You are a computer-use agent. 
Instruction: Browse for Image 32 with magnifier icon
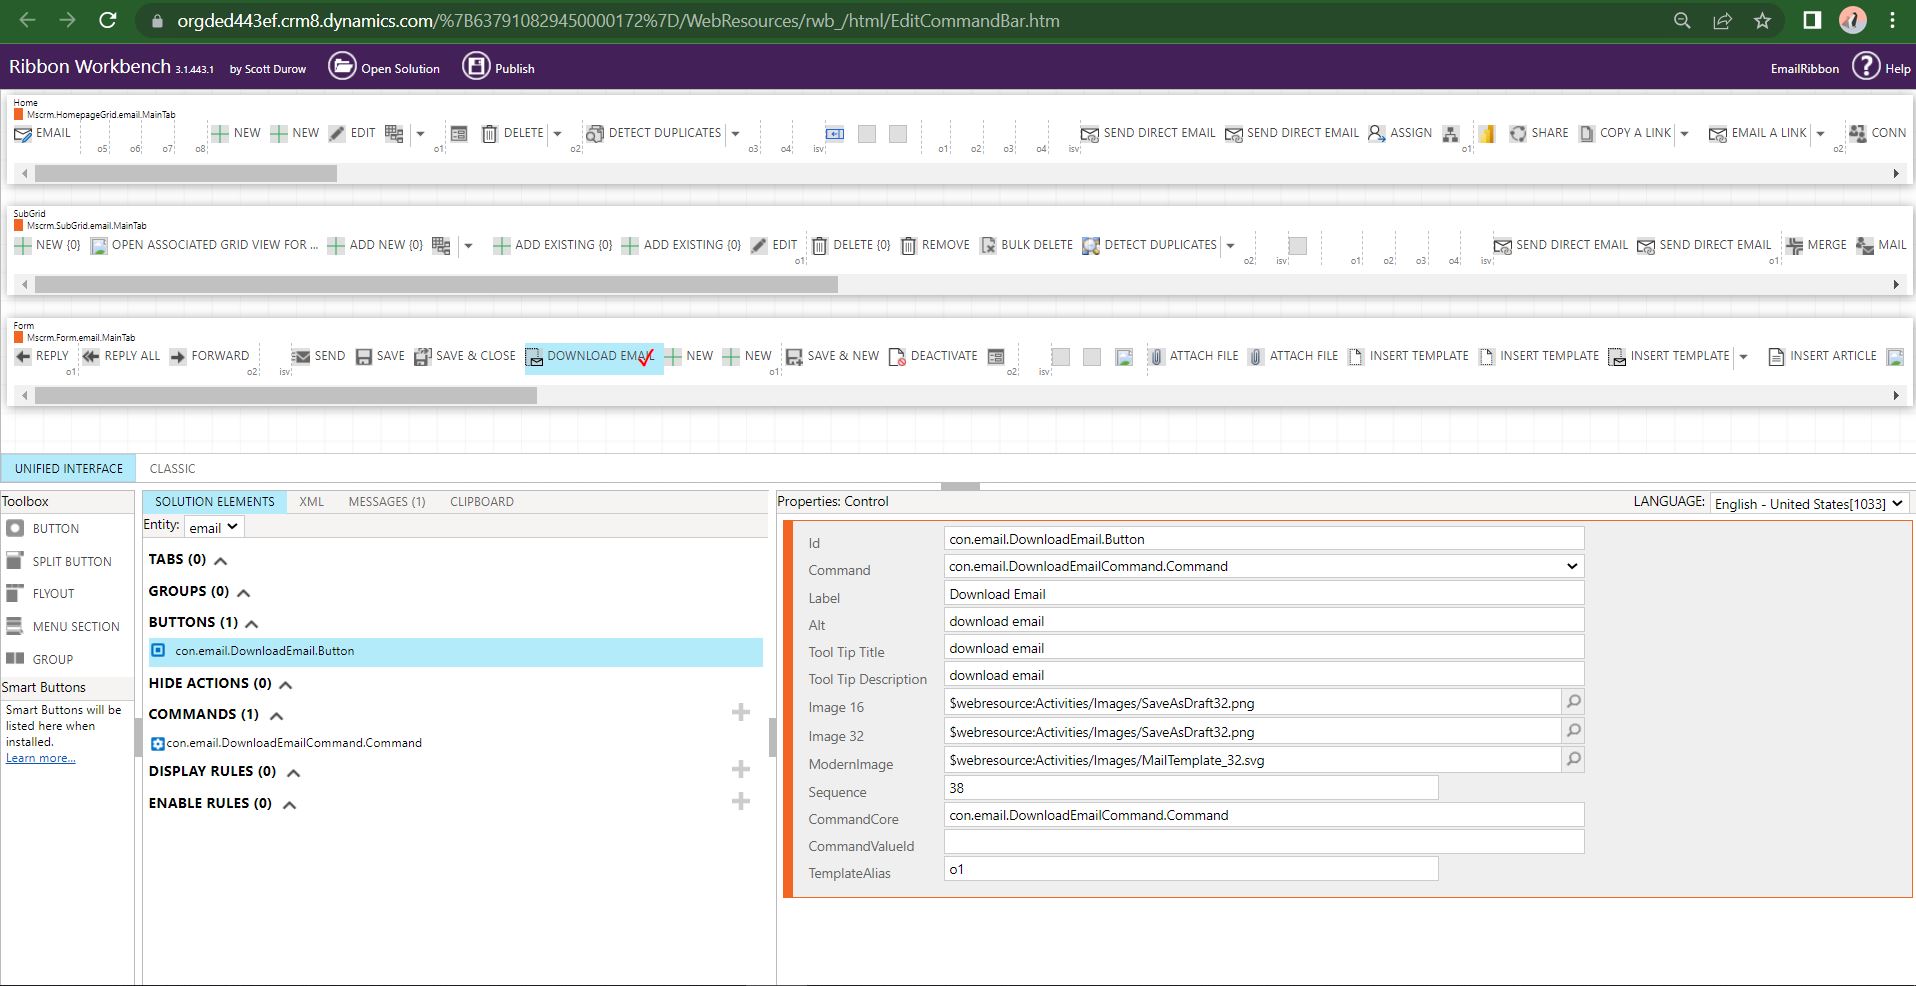1573,731
